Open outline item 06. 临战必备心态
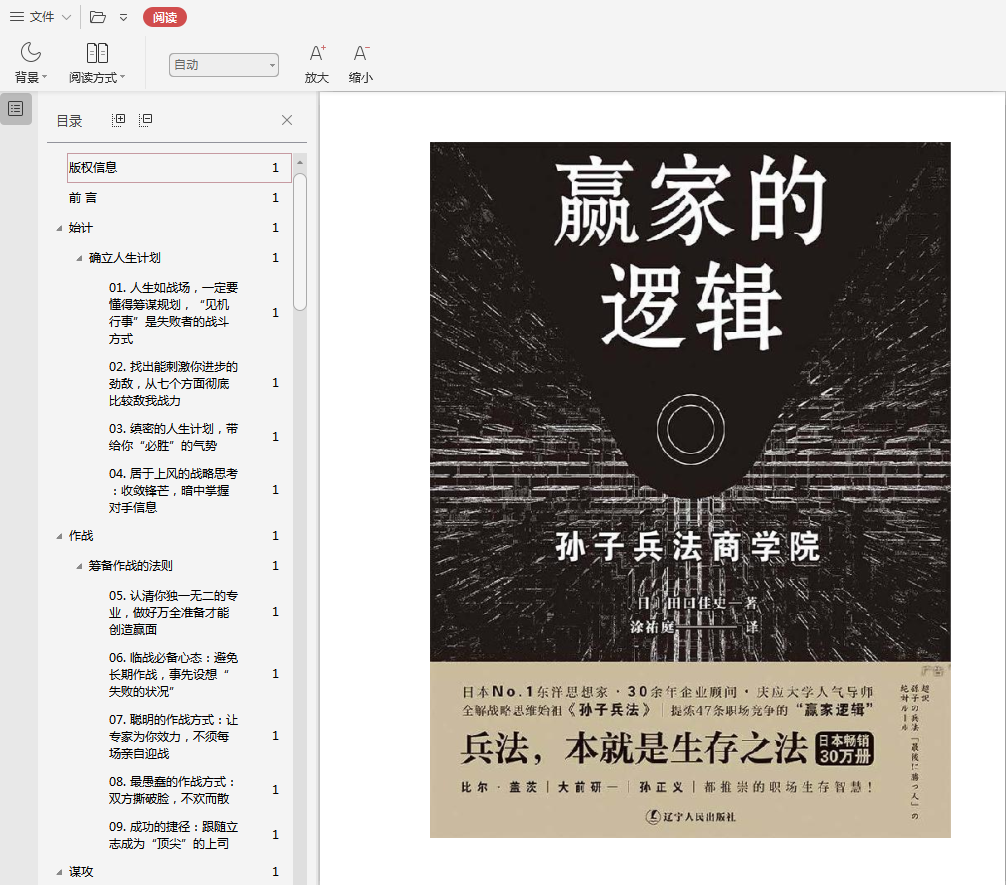Viewport: 1006px width, 885px height. 173,674
